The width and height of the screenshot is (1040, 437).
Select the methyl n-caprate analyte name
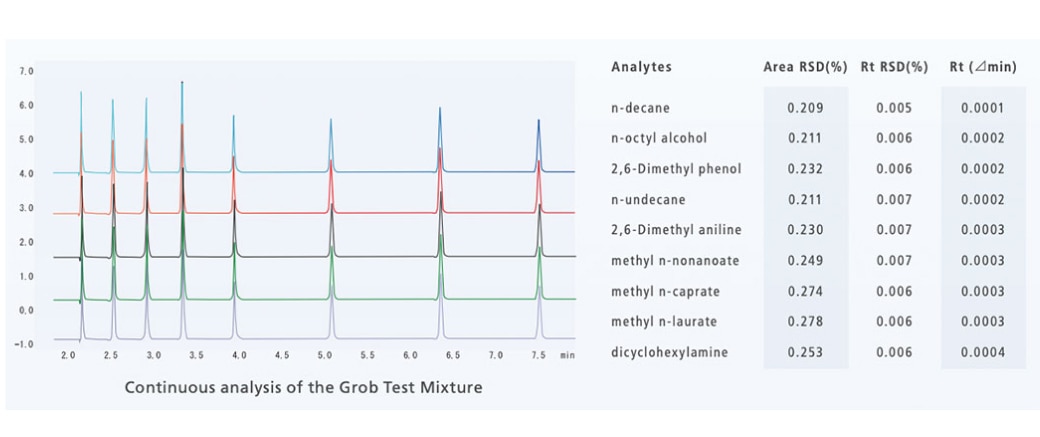pyautogui.click(x=665, y=291)
